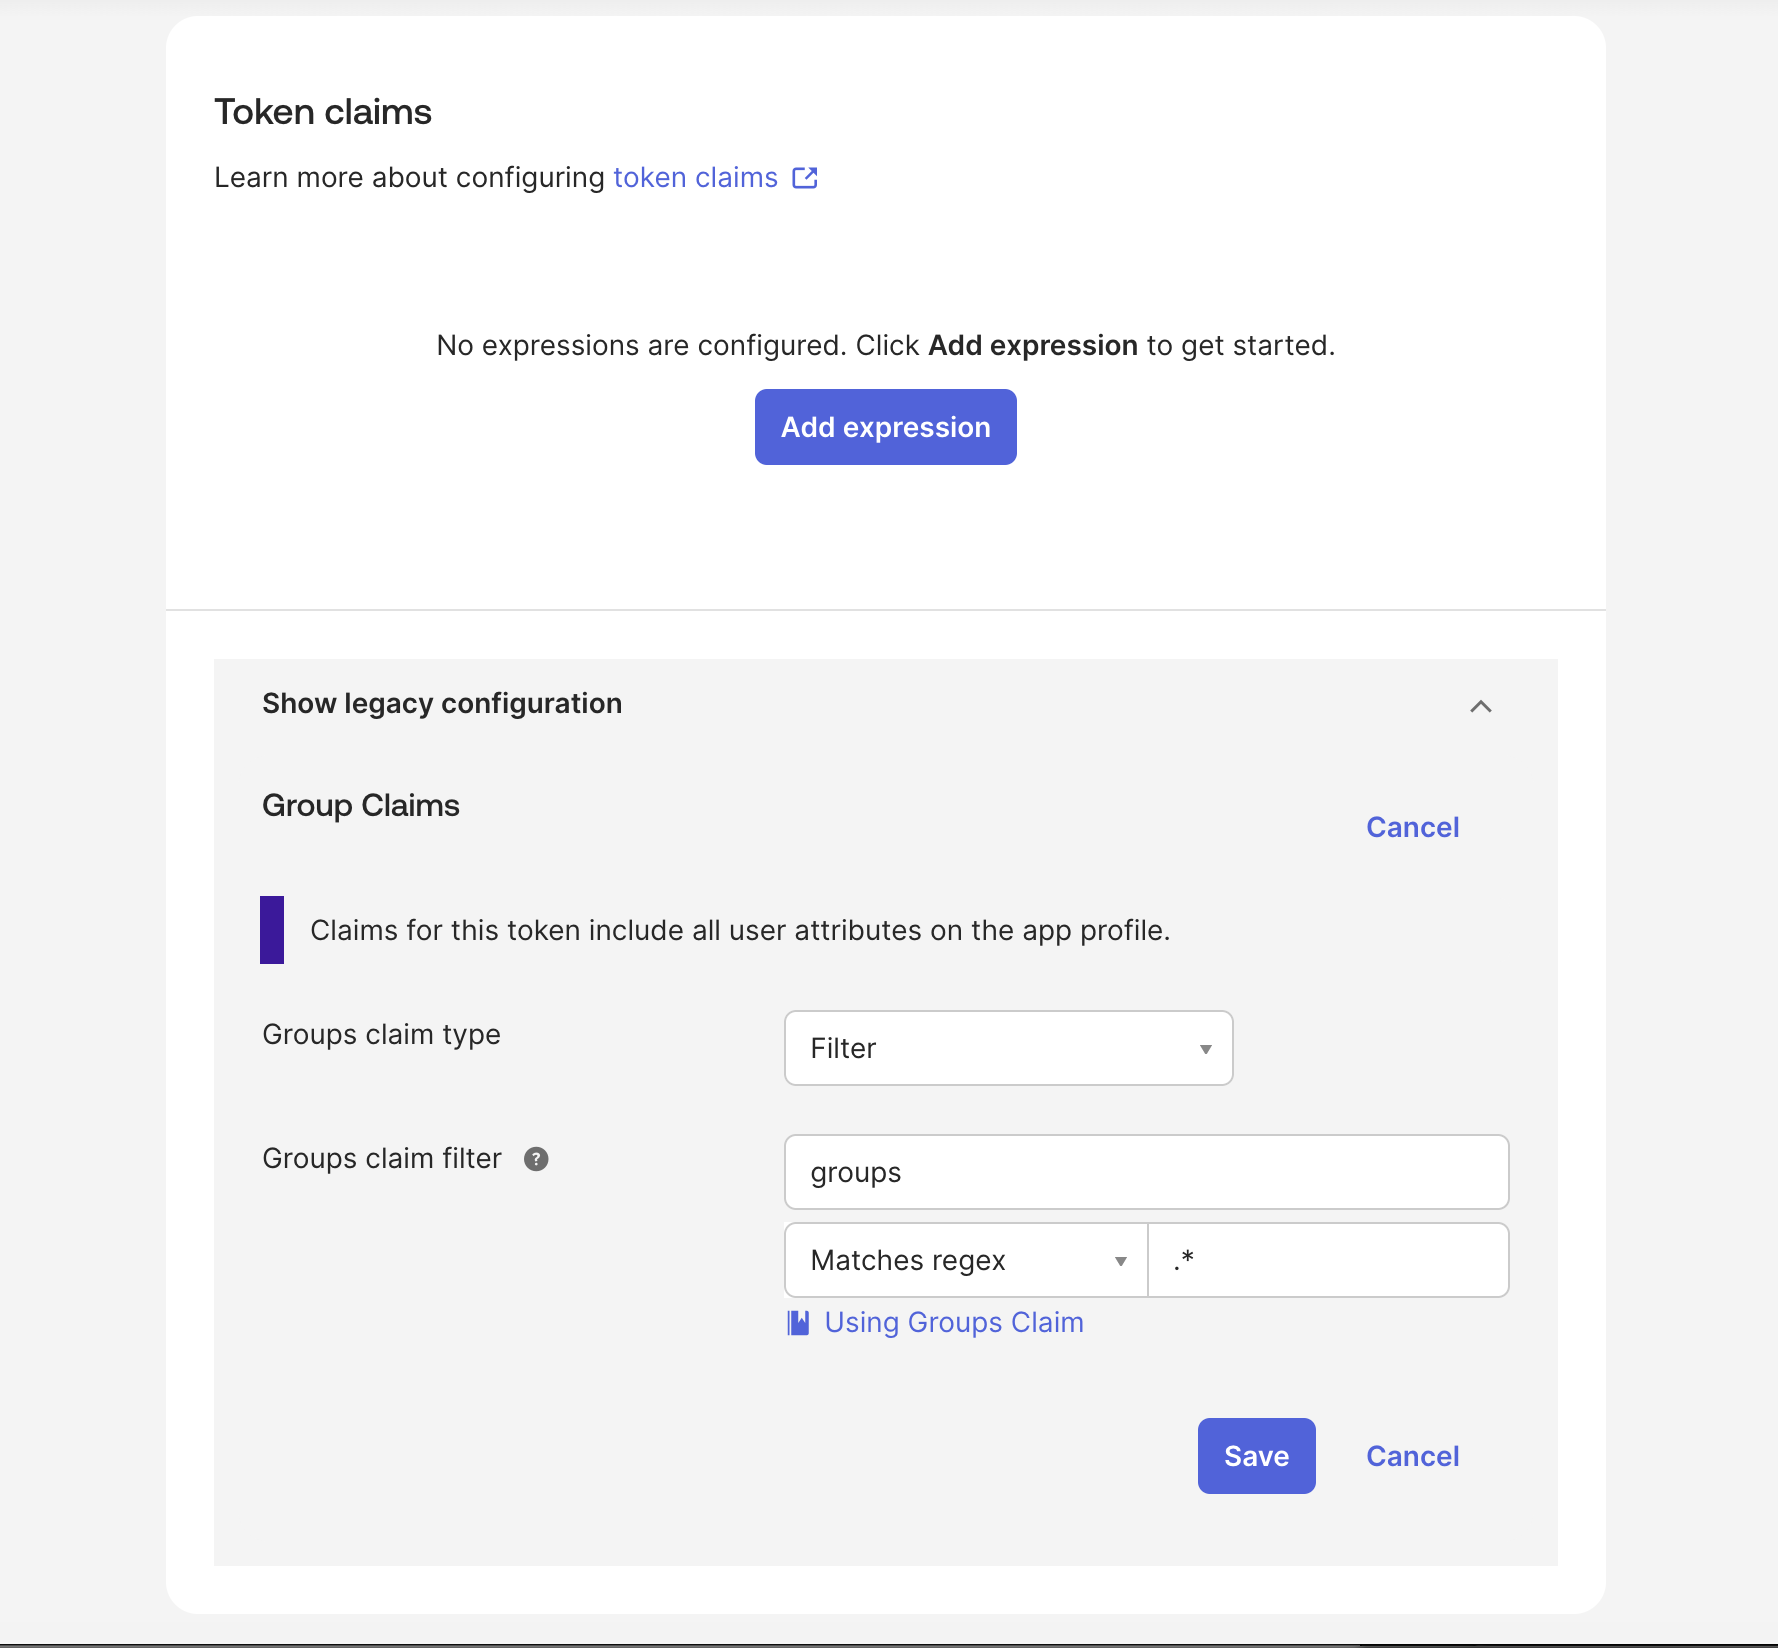
Task: Click the help question mark icon
Action: 536,1159
